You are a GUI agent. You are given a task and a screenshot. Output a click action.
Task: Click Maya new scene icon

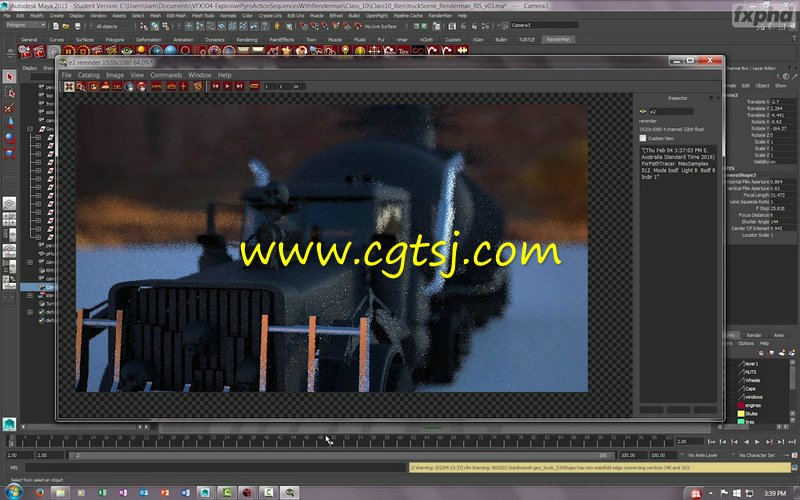click(x=56, y=26)
